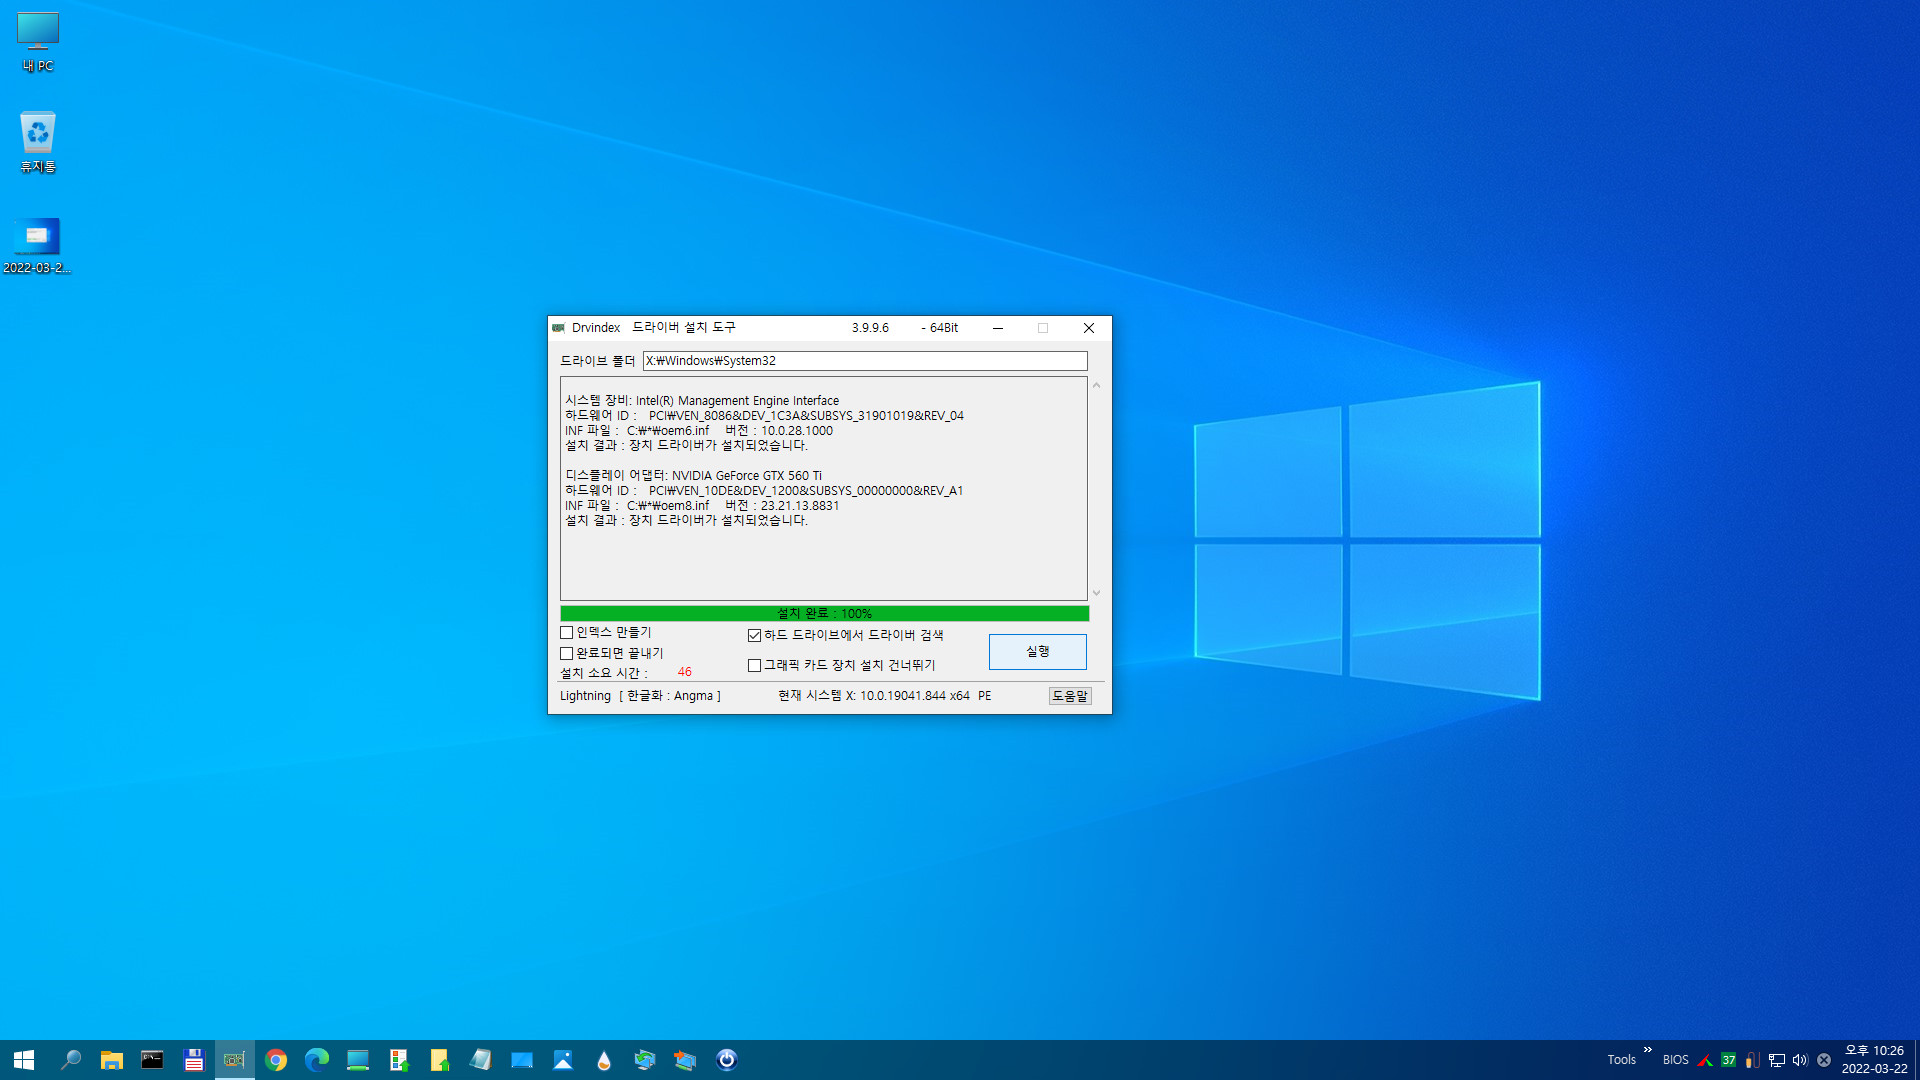The image size is (1920, 1080).
Task: Click the log scrollbar down arrow
Action: click(1097, 593)
